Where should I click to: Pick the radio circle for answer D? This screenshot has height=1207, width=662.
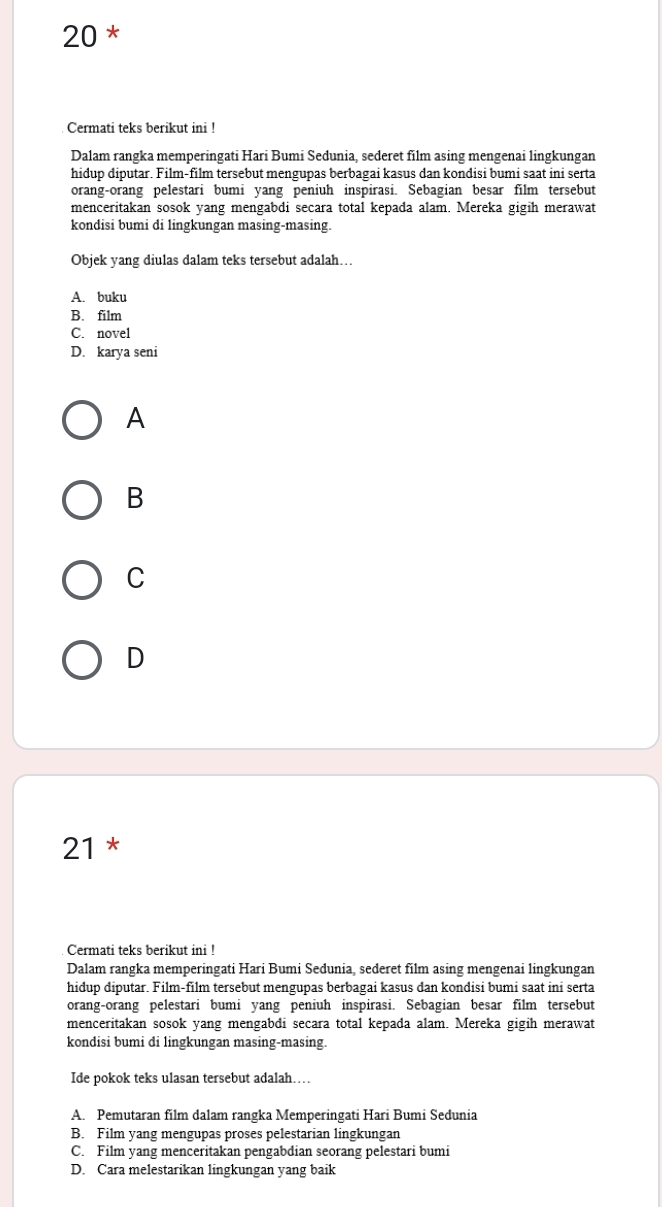[x=83, y=659]
